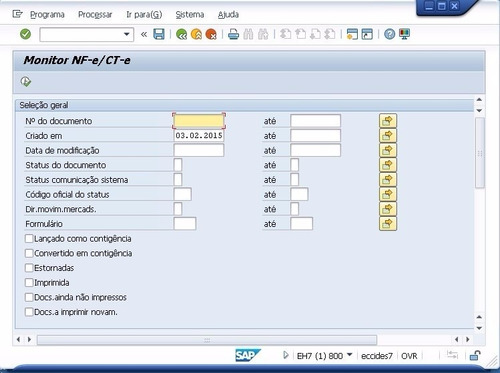This screenshot has height=373, width=500.
Task: Open multiple selection for Código oficial do status
Action: point(388,194)
